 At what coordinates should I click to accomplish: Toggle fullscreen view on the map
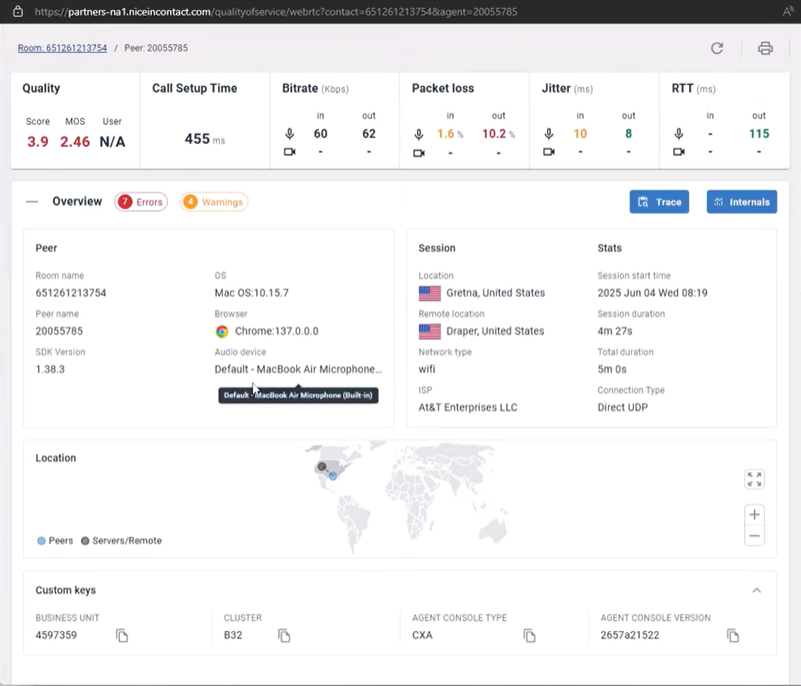pos(755,479)
